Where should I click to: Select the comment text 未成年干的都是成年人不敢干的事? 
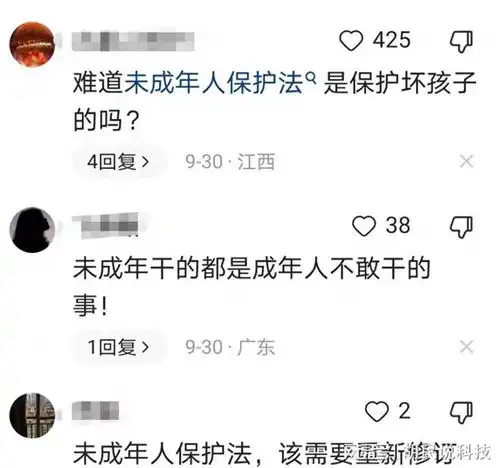click(252, 287)
